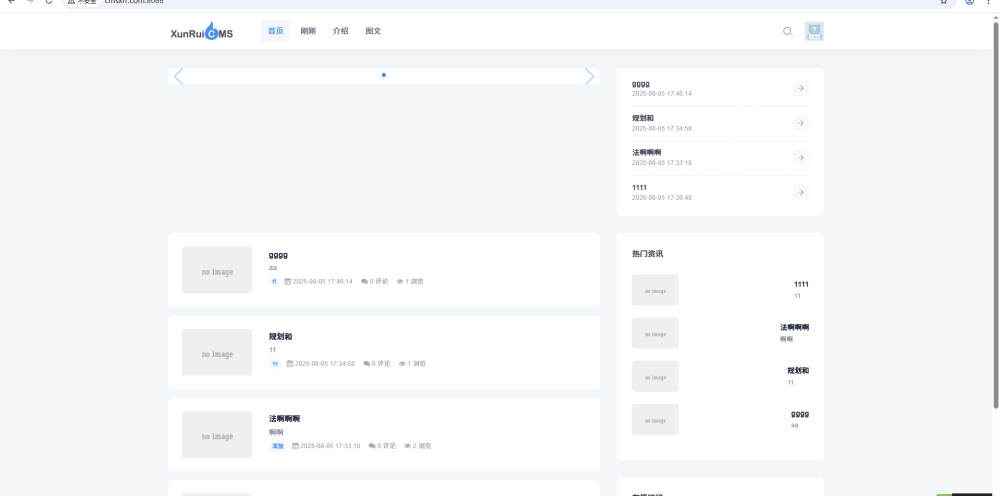Viewport: 1000px width, 496px height.
Task: Click aa summary under gggg article
Action: (x=273, y=268)
